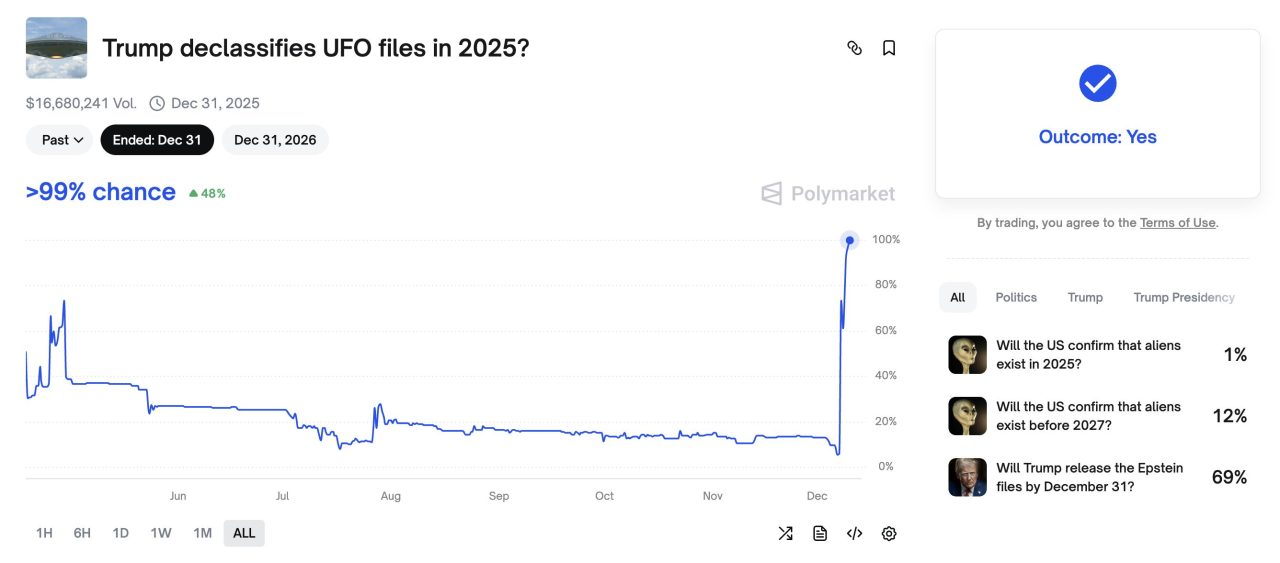The width and height of the screenshot is (1280, 563).
Task: Open chart settings gear icon
Action: tap(888, 533)
